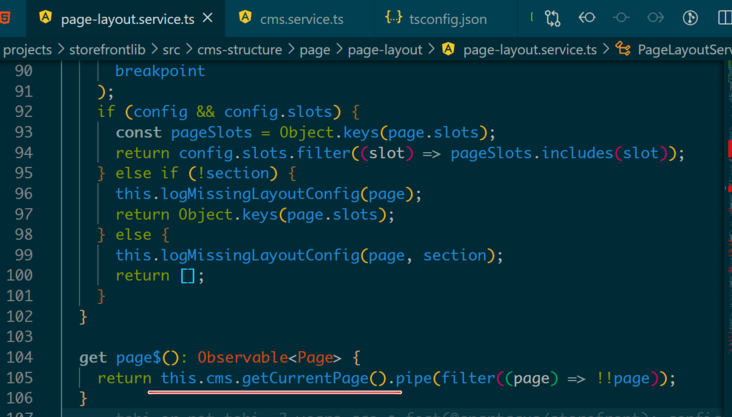Image resolution: width=732 pixels, height=417 pixels.
Task: Click 'cms' property on line 105
Action: [x=219, y=378]
